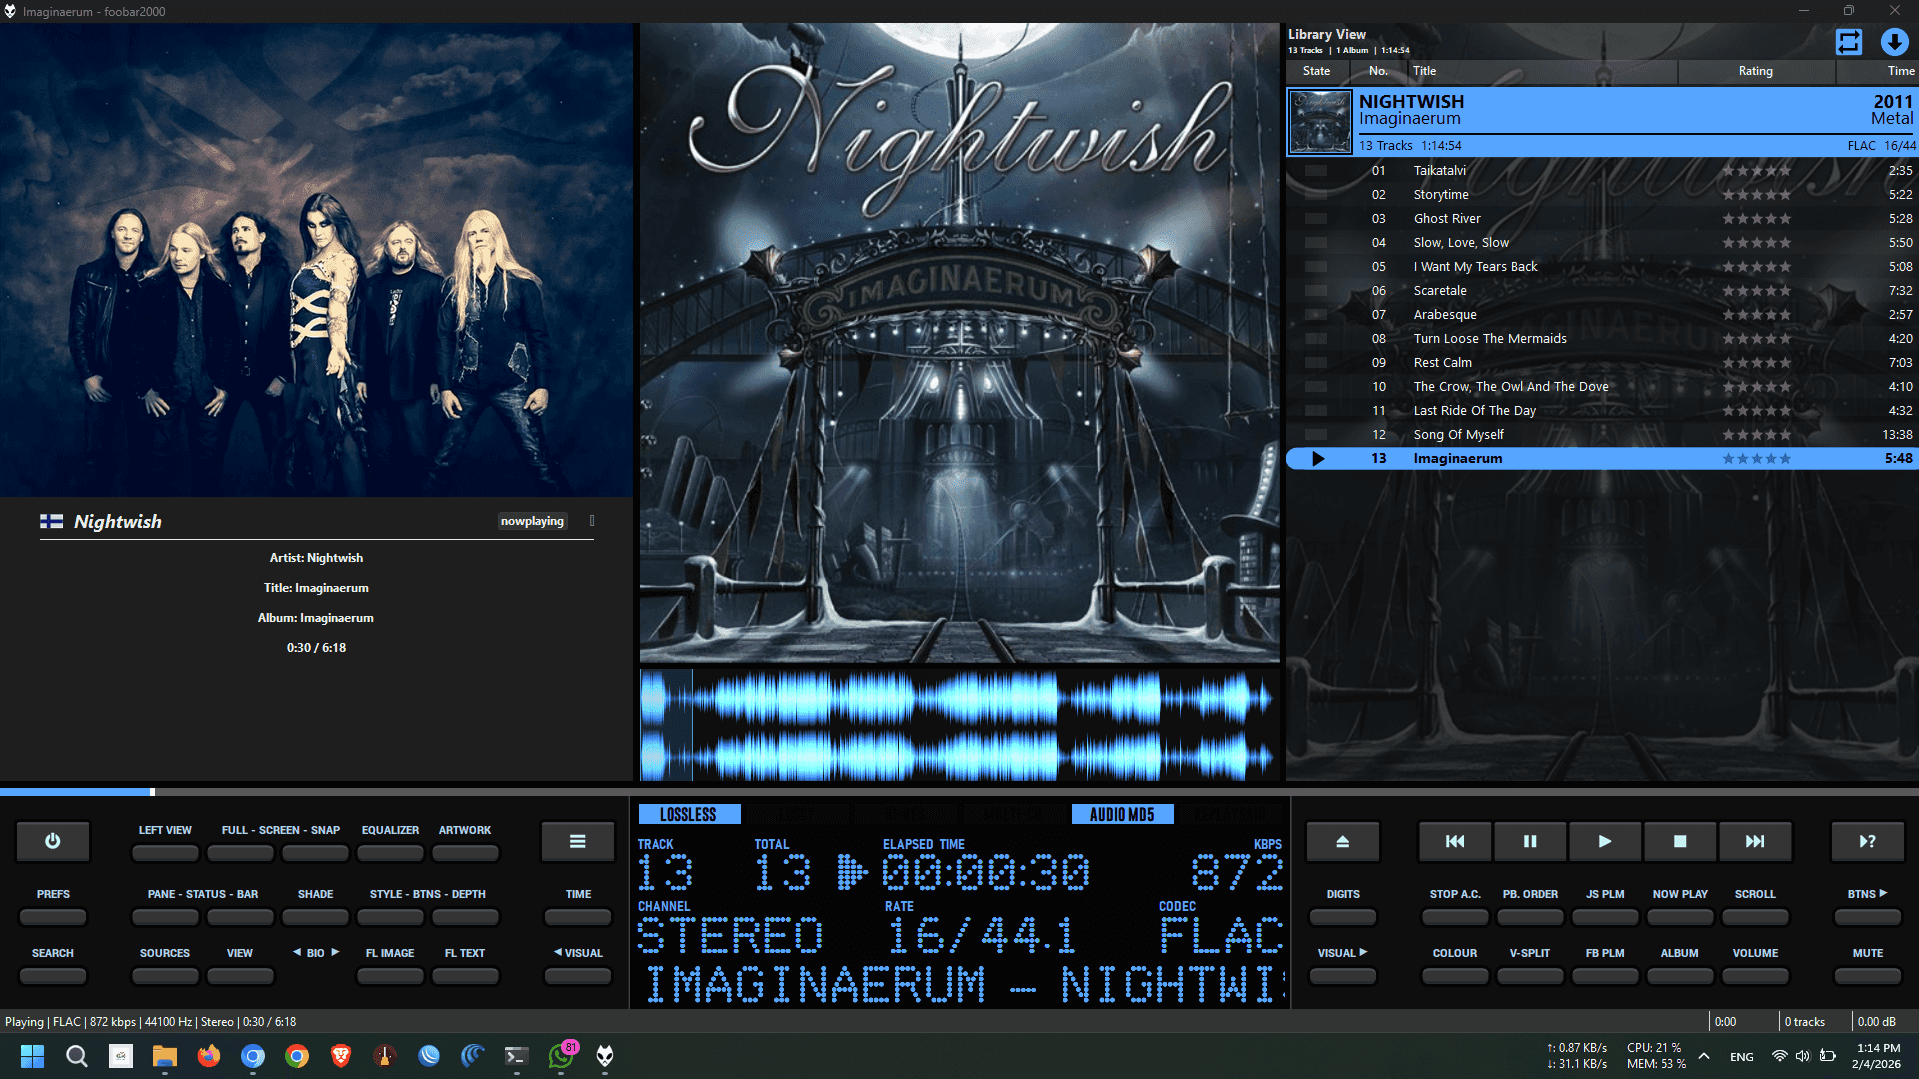Image resolution: width=1919 pixels, height=1079 pixels.
Task: Click the Title column header
Action: 1424,71
